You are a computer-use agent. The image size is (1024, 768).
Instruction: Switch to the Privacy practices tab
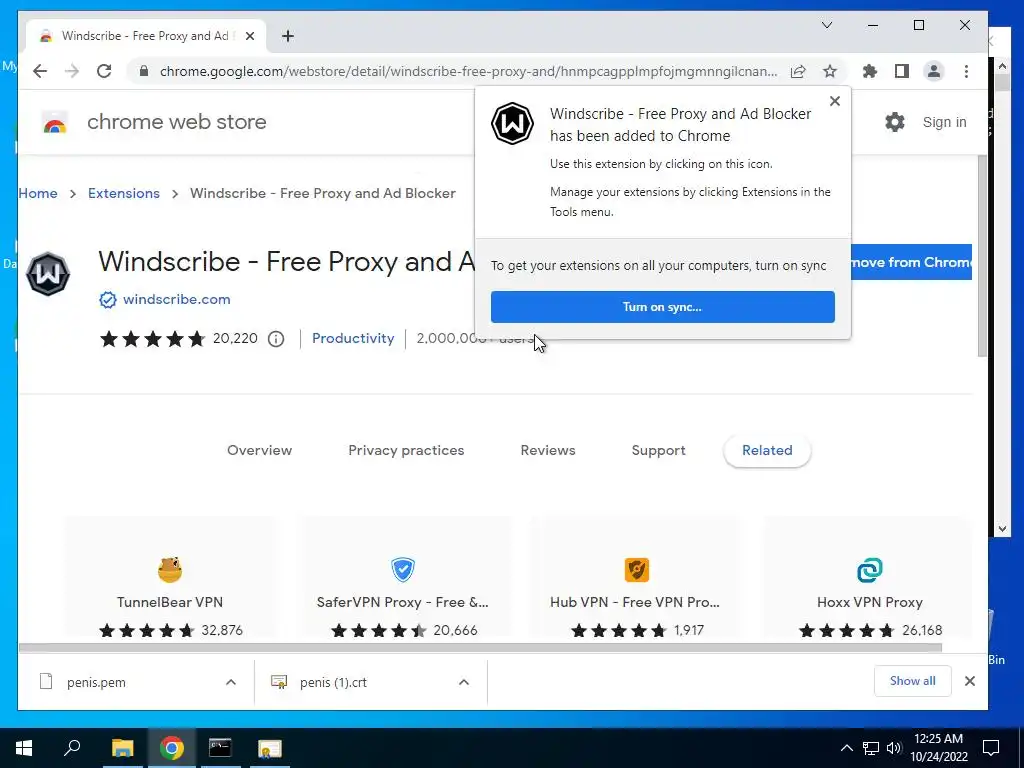point(406,450)
